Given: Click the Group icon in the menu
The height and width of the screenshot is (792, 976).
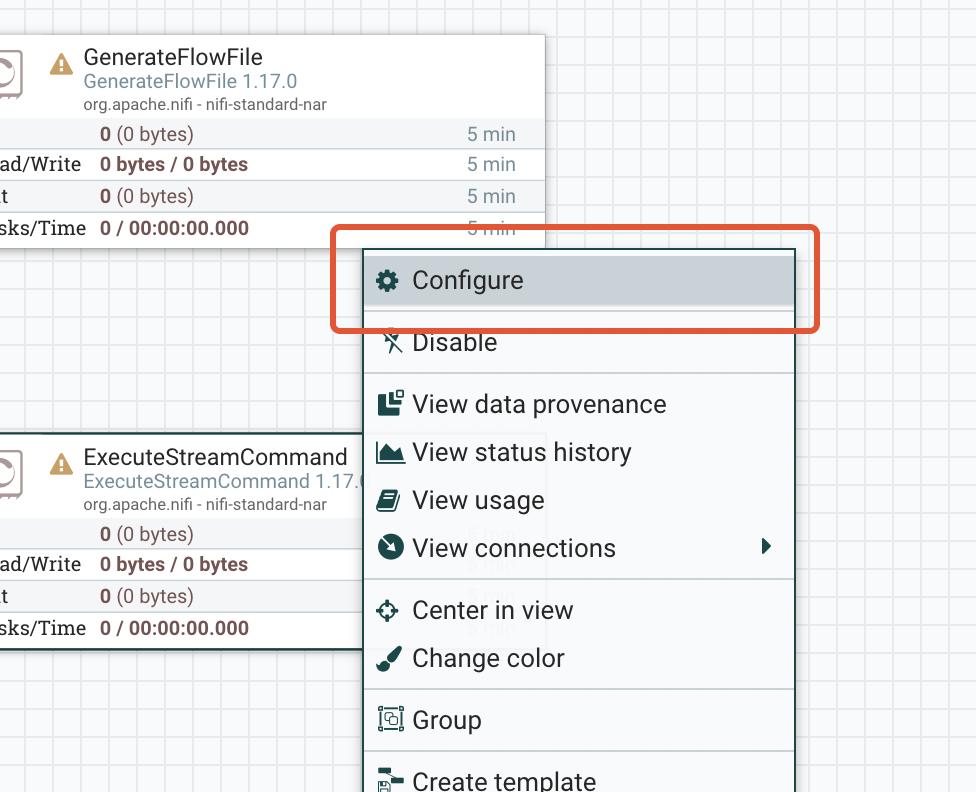Looking at the screenshot, I should click(x=389, y=720).
